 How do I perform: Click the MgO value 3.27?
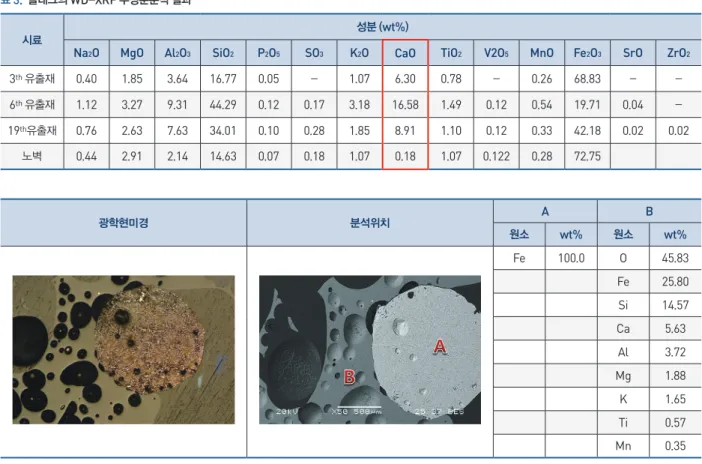(x=132, y=105)
